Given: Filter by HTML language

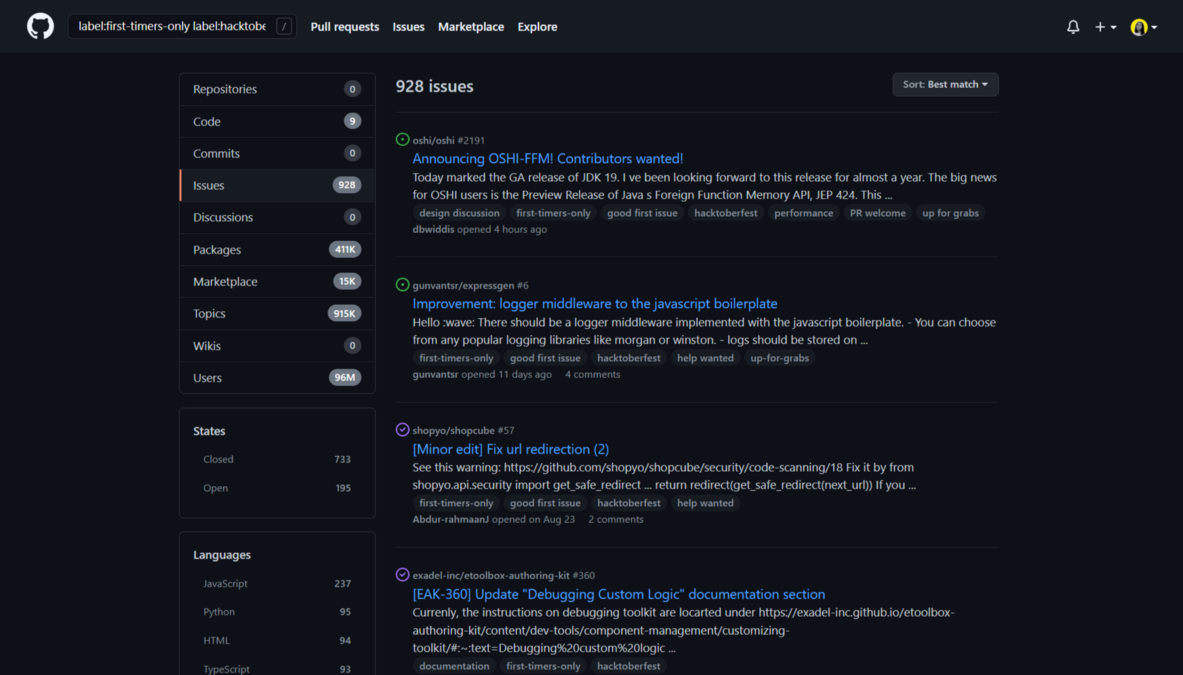Looking at the screenshot, I should coord(277,640).
